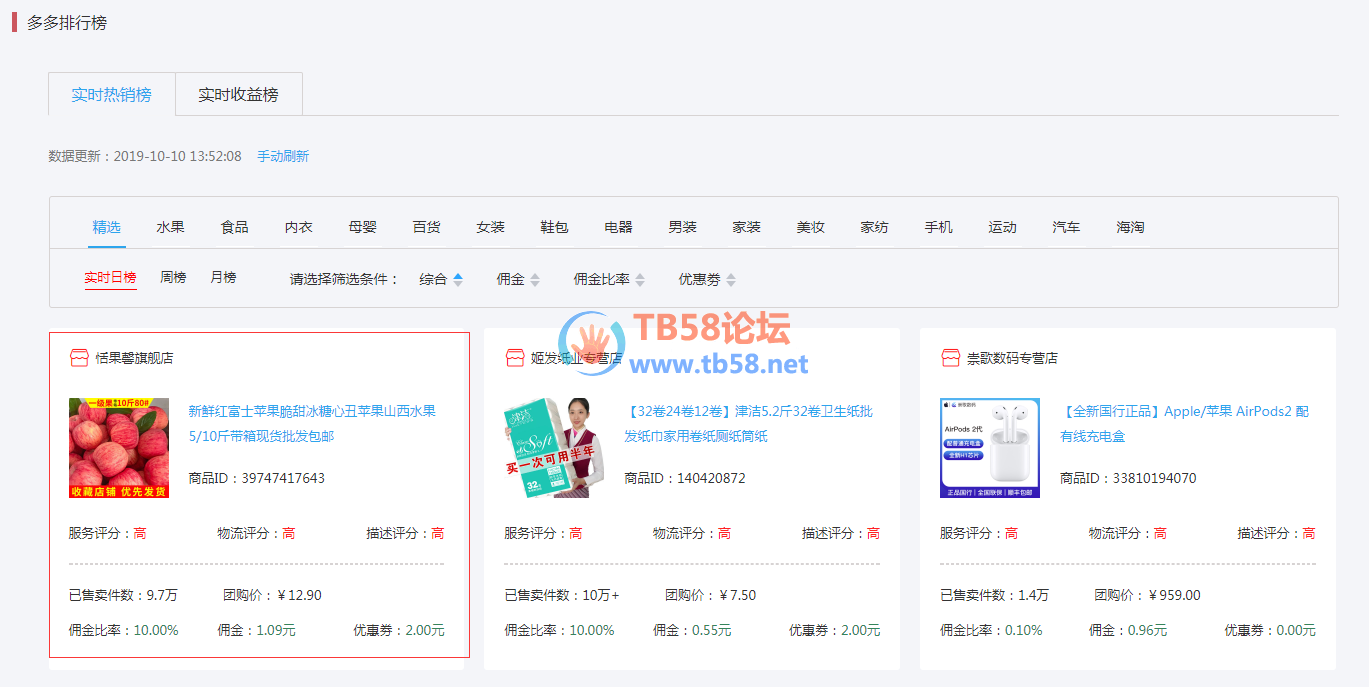Image resolution: width=1369 pixels, height=687 pixels.
Task: Select the 食品 category tab
Action: tap(235, 227)
